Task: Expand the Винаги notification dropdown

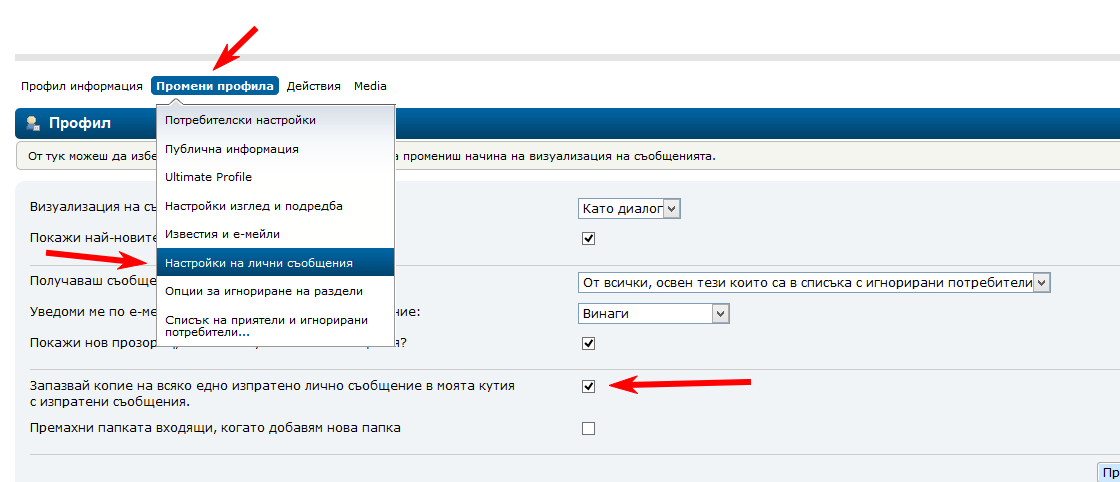Action: 654,314
